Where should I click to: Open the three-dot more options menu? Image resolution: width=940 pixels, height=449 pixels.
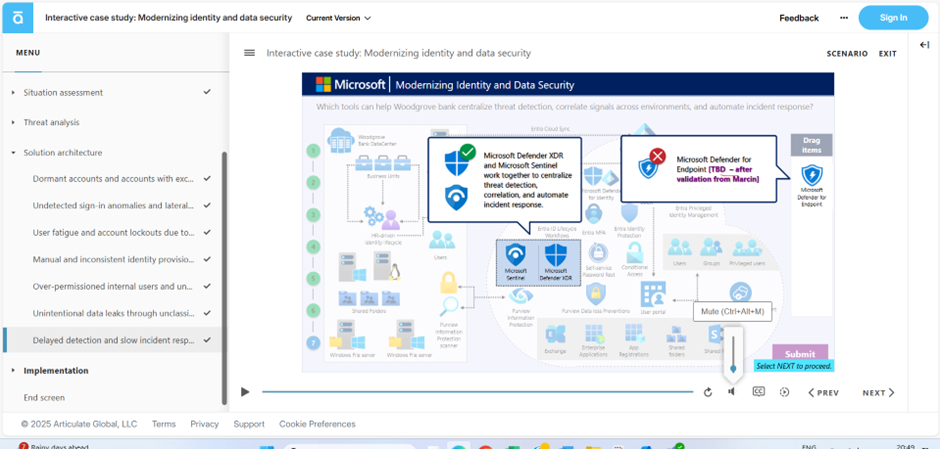[844, 18]
